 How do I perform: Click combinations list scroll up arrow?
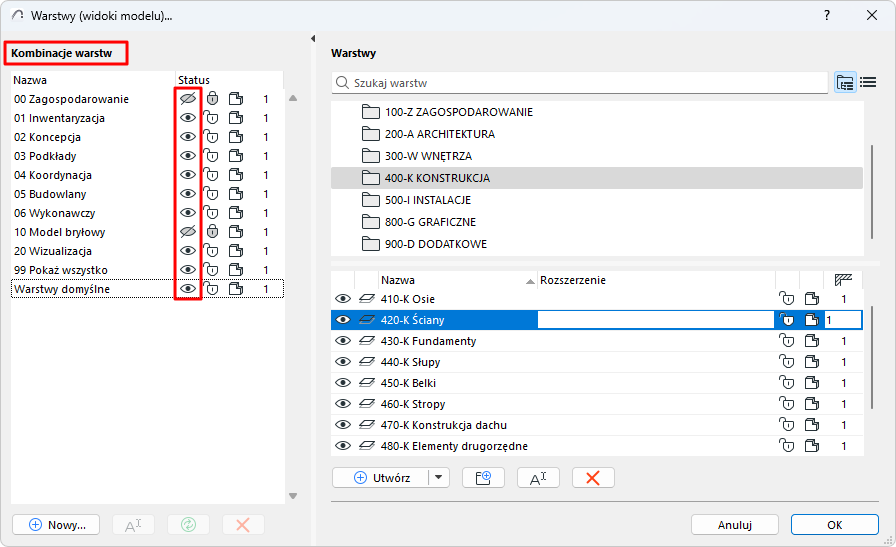(293, 98)
